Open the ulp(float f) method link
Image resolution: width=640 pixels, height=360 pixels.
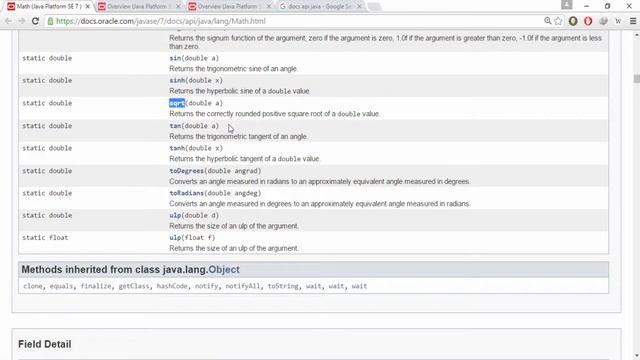pos(175,238)
